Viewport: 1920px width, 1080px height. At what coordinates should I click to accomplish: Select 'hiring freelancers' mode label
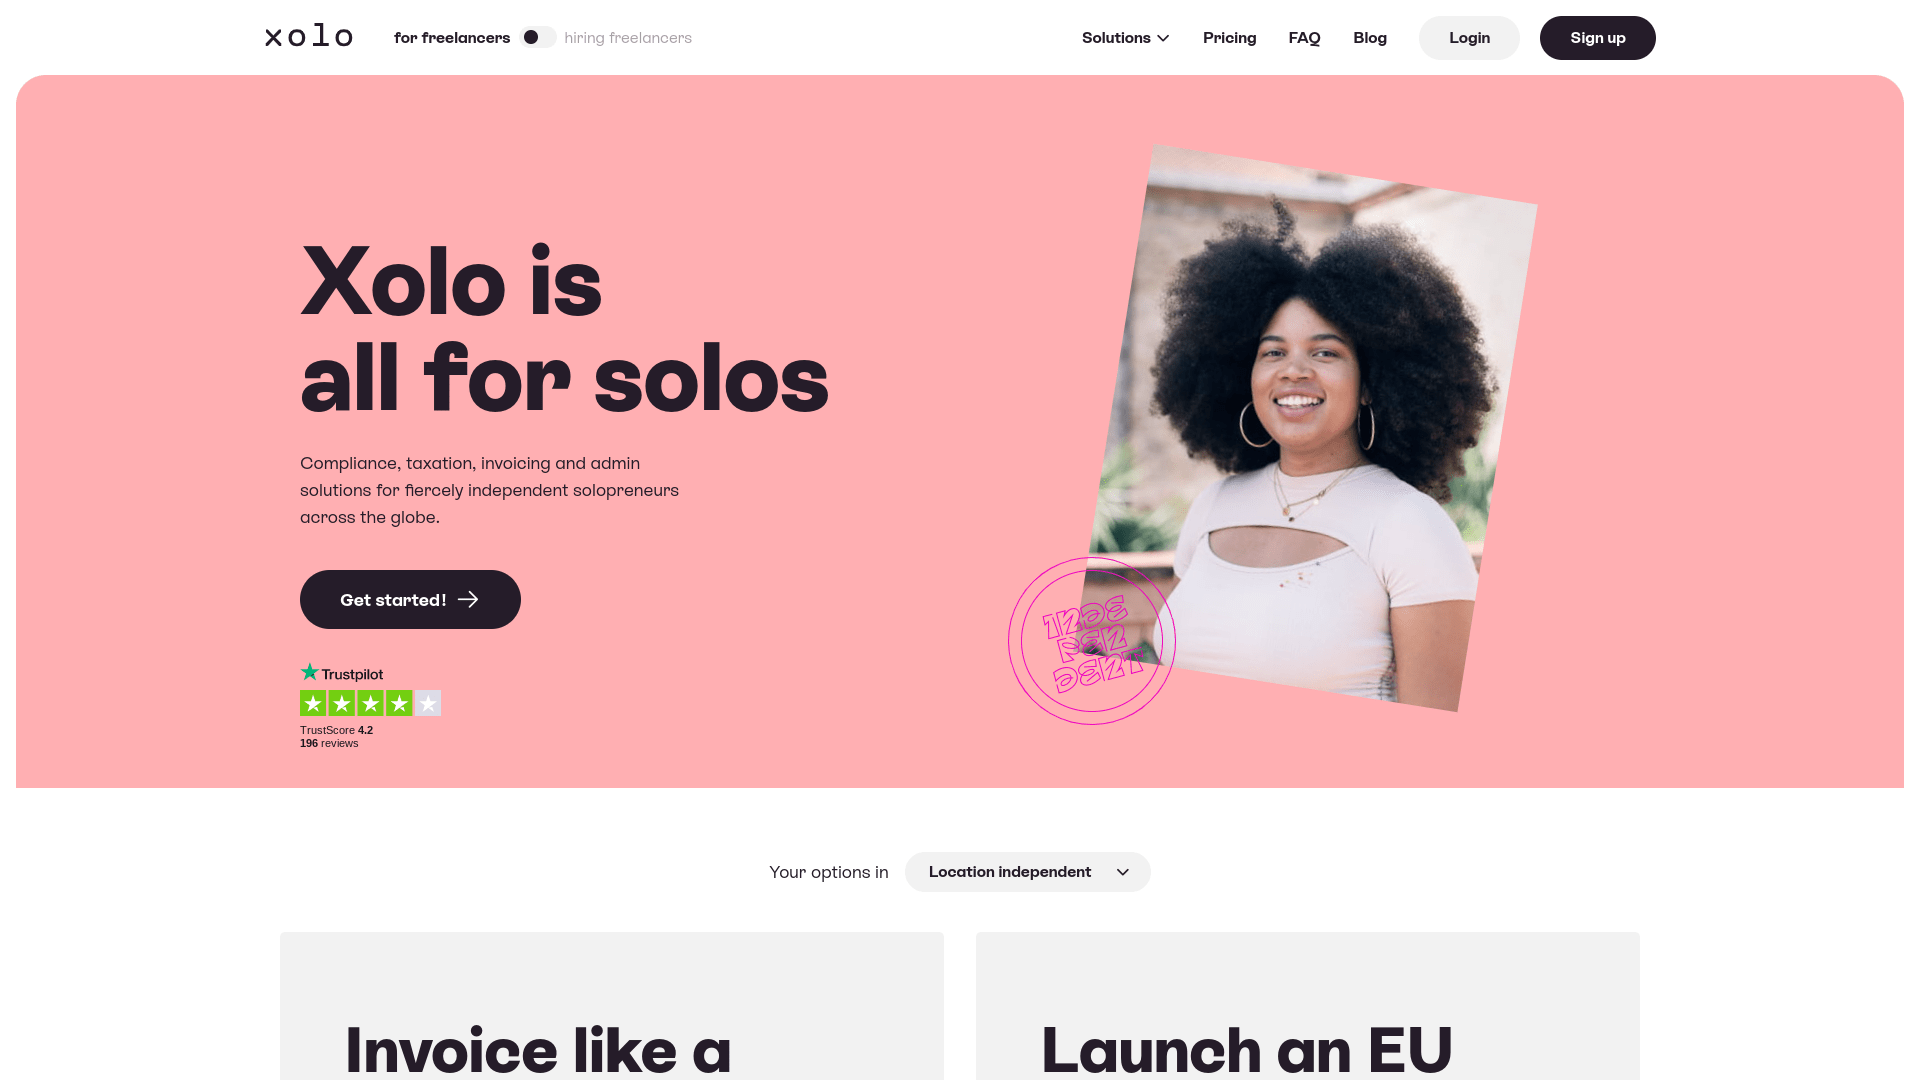pyautogui.click(x=628, y=38)
